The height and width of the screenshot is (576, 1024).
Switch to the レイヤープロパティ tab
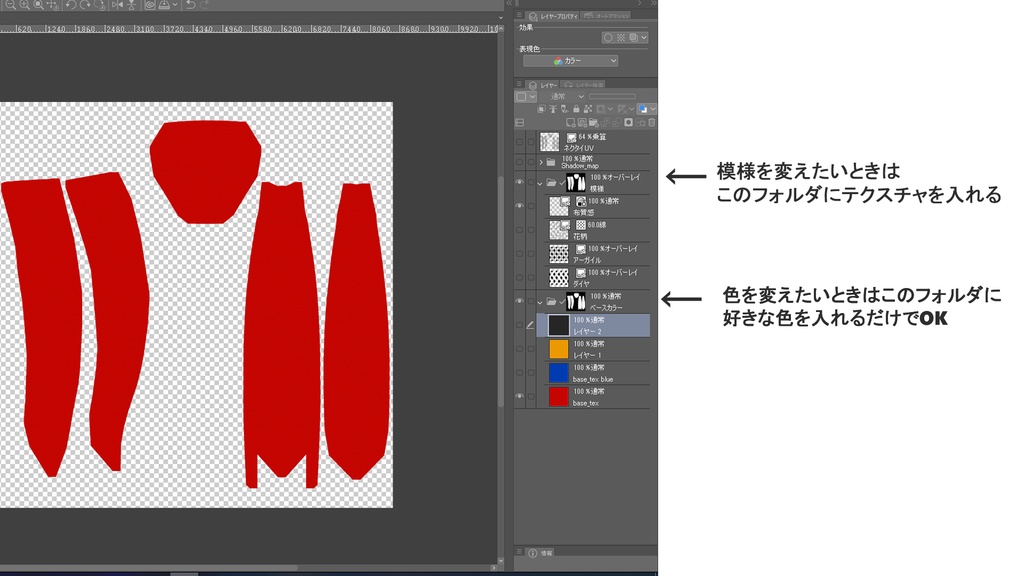tap(552, 16)
